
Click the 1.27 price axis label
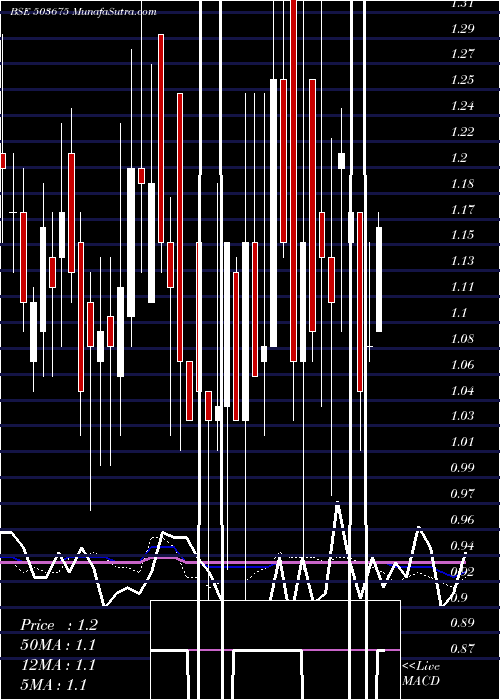462,54
